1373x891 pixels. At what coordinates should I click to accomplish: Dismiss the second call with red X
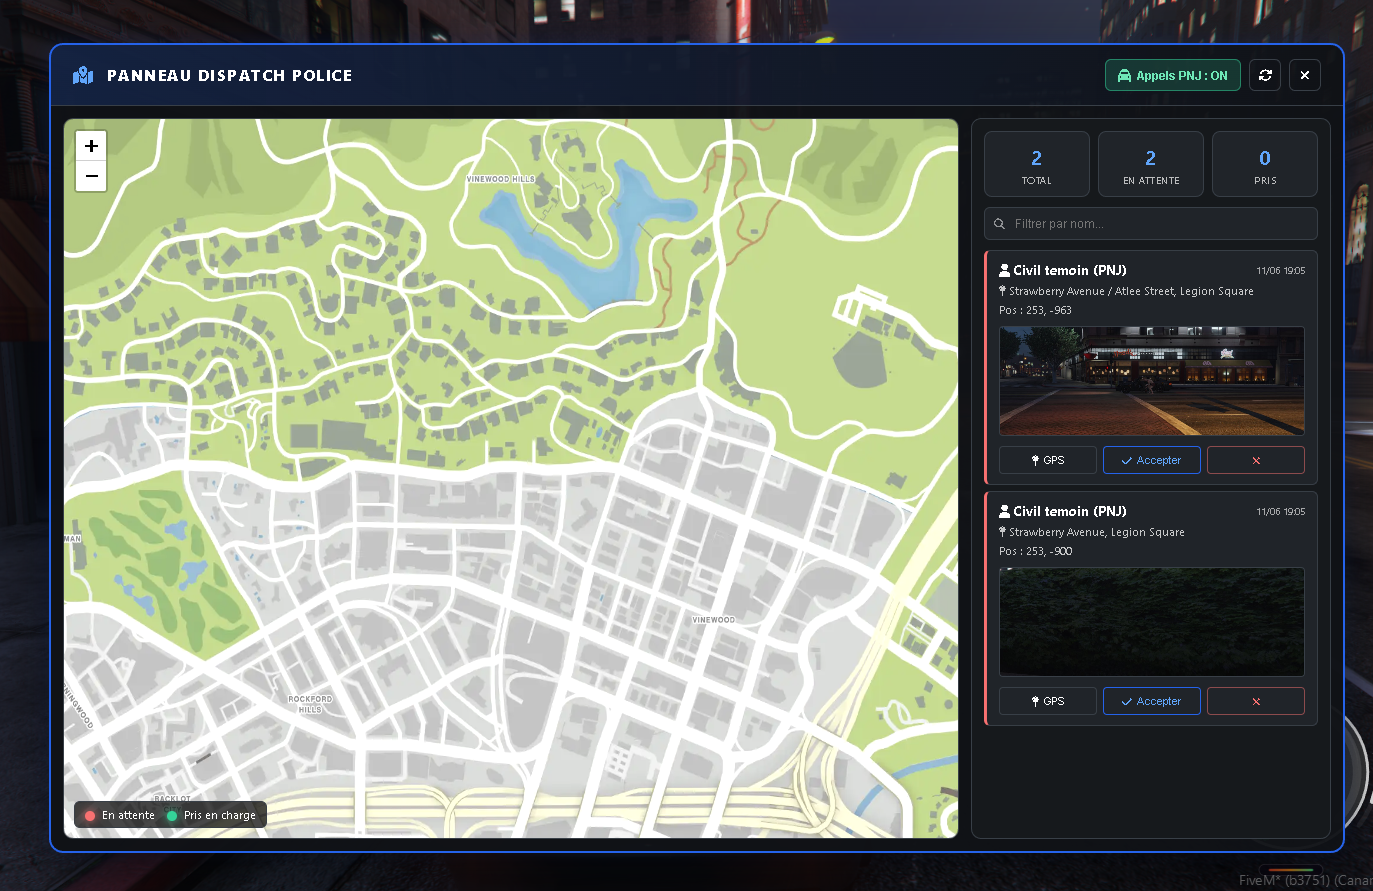[x=1256, y=701]
